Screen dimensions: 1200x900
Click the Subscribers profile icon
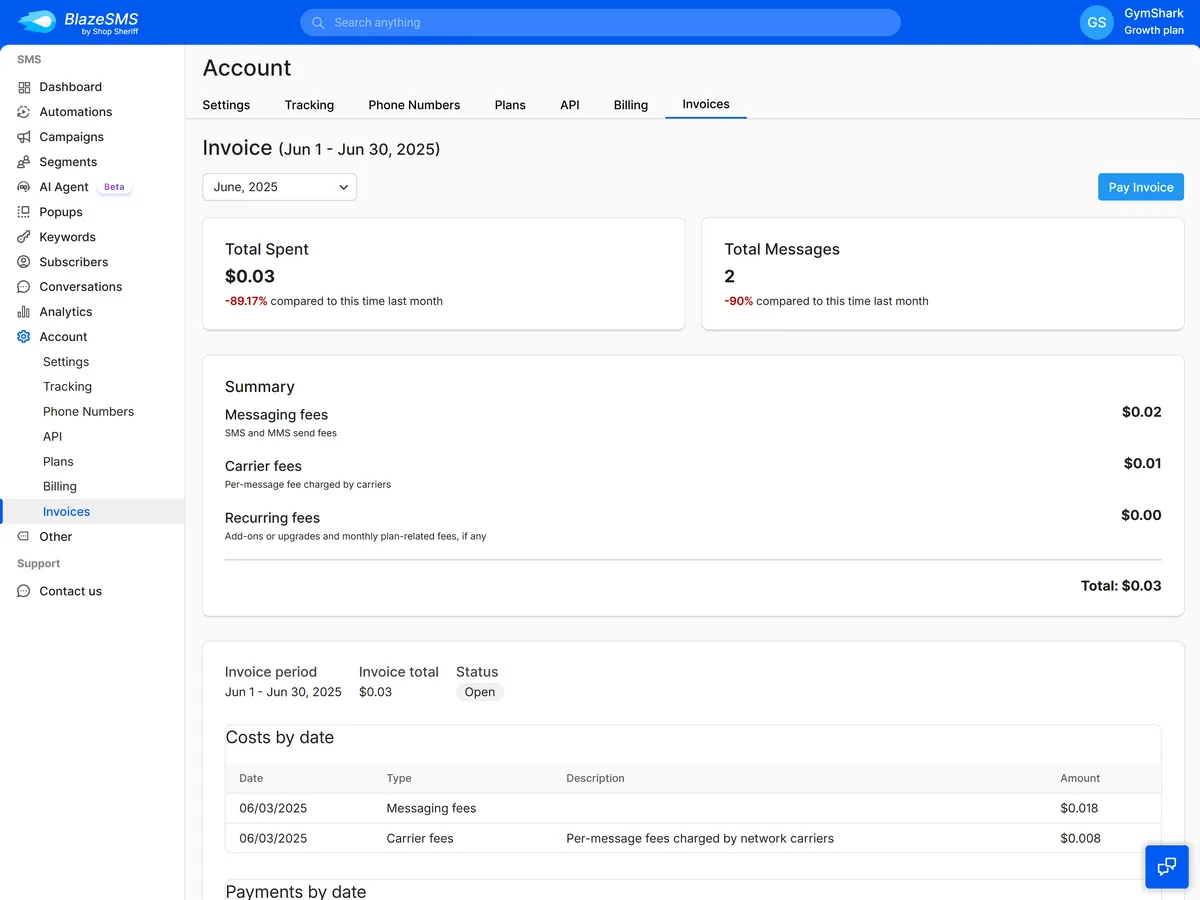22,262
